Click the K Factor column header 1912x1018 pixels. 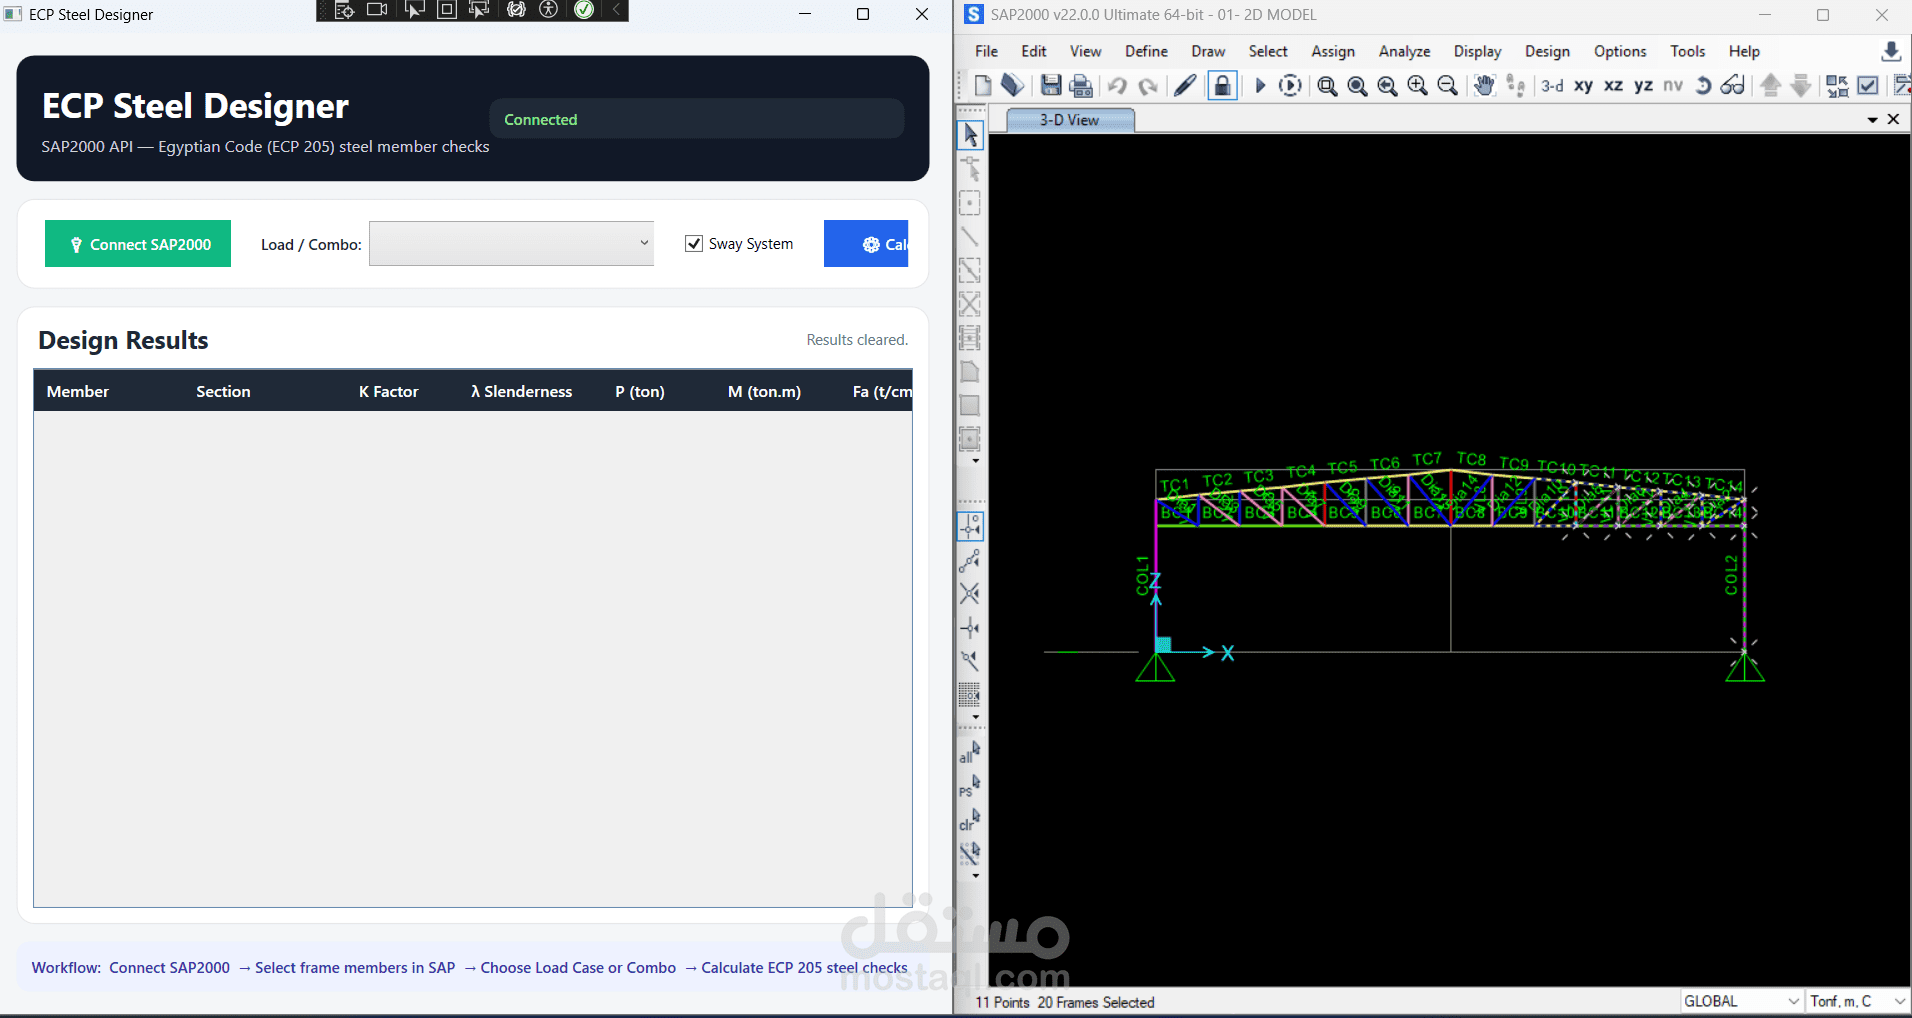coord(388,391)
